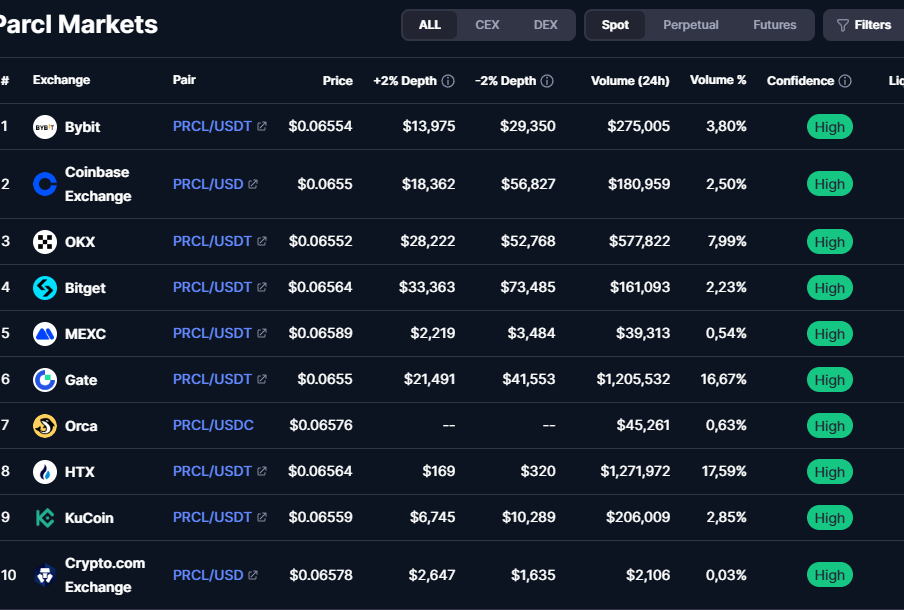
Task: Click the Crypto.com Exchange name
Action: [x=105, y=575]
